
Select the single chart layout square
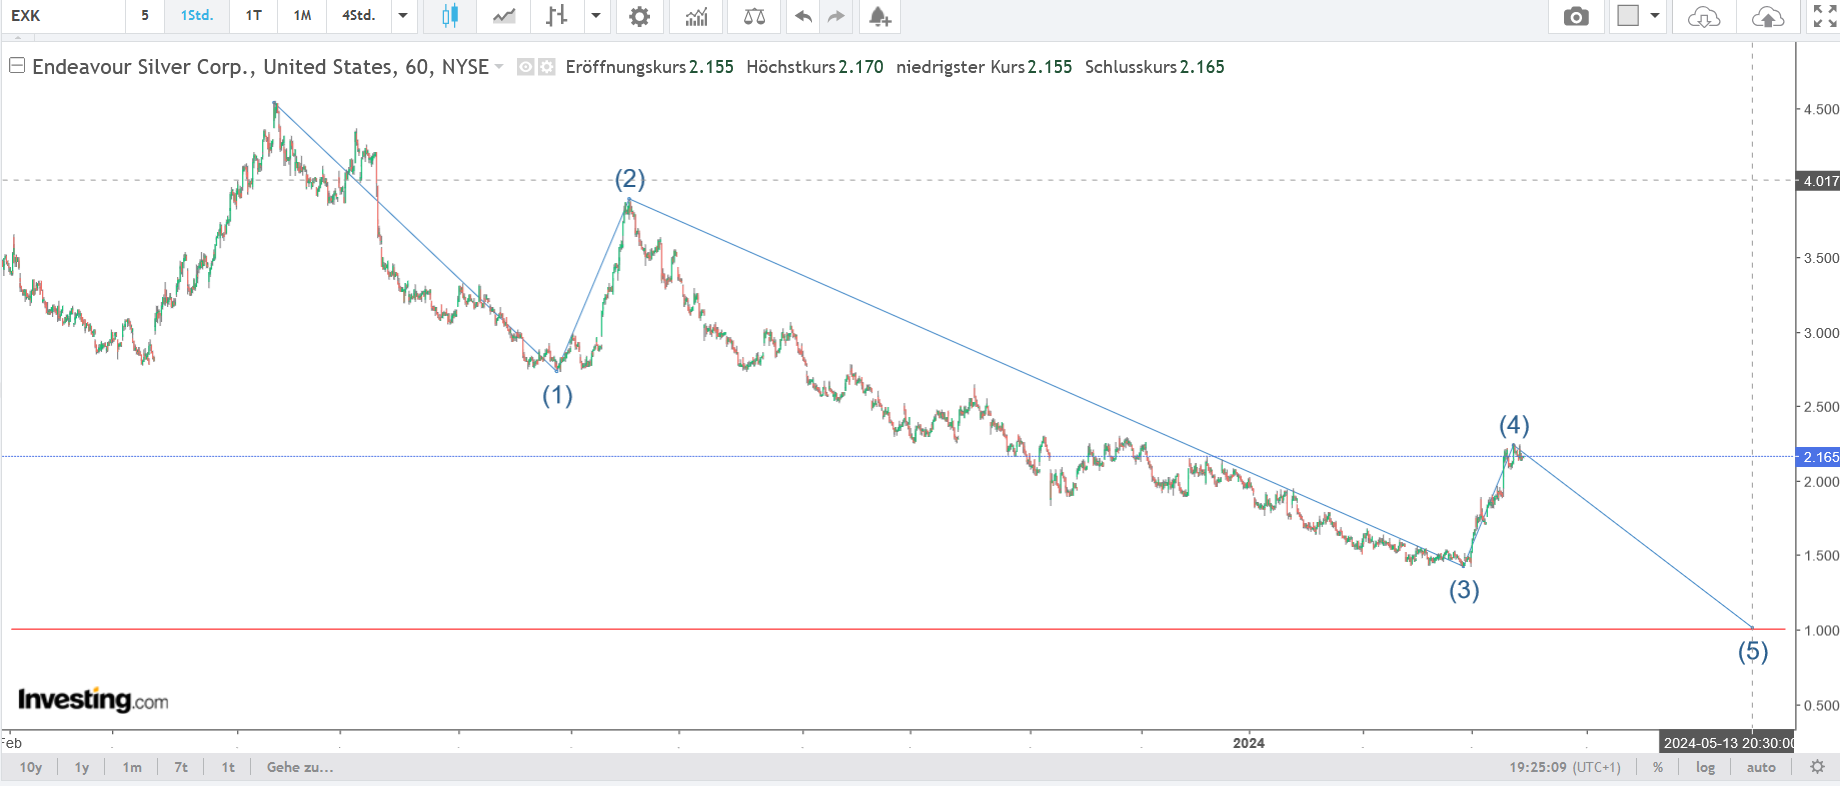click(1628, 16)
